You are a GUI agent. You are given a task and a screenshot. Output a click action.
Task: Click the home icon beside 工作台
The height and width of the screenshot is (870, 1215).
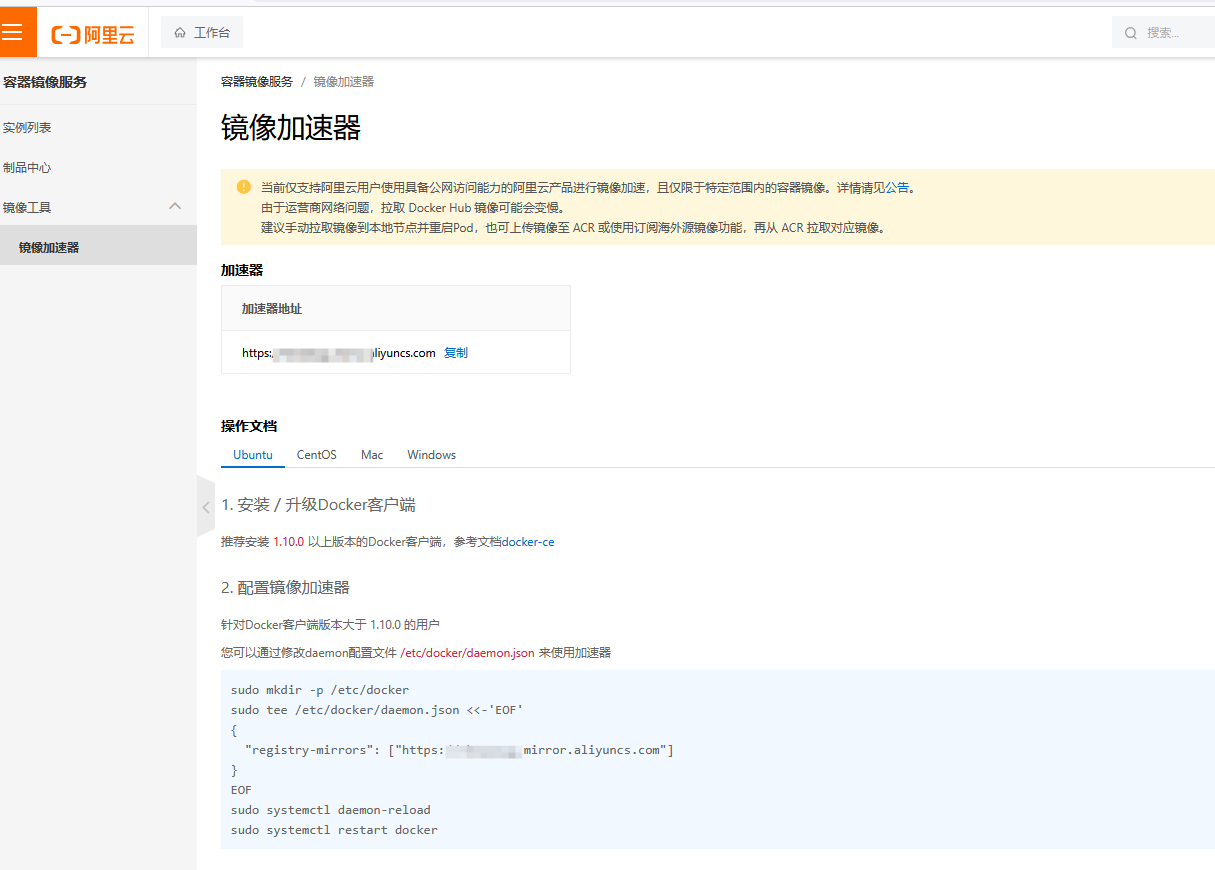(180, 33)
